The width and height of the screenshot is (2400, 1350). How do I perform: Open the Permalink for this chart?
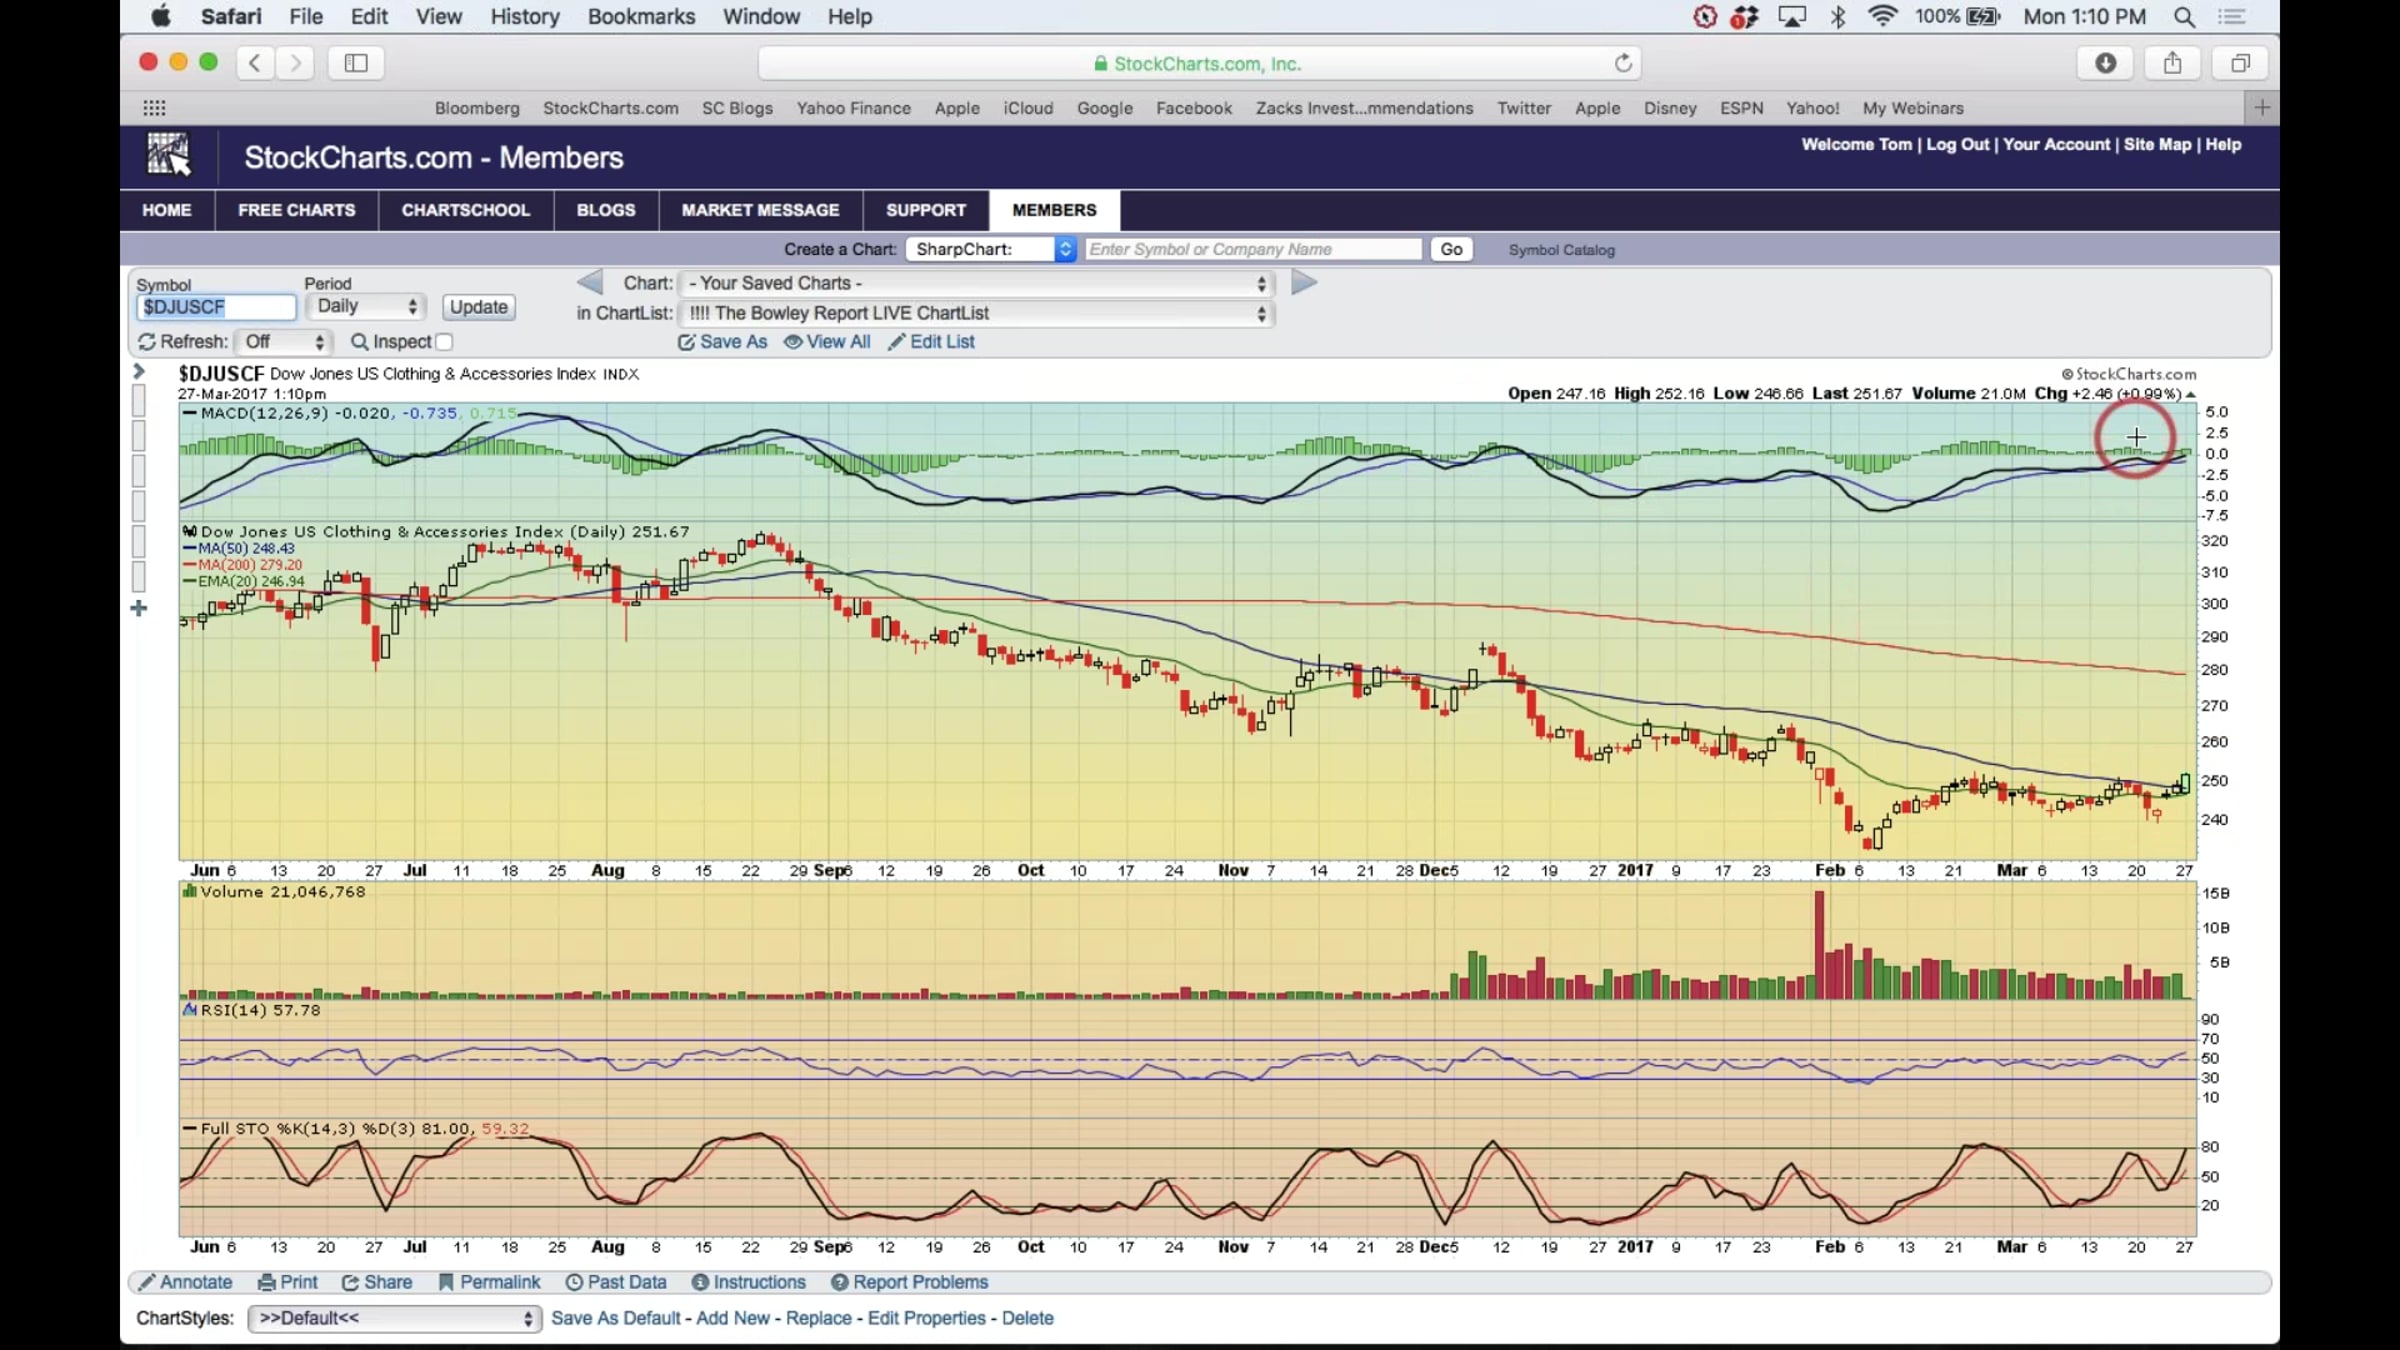pyautogui.click(x=489, y=1282)
